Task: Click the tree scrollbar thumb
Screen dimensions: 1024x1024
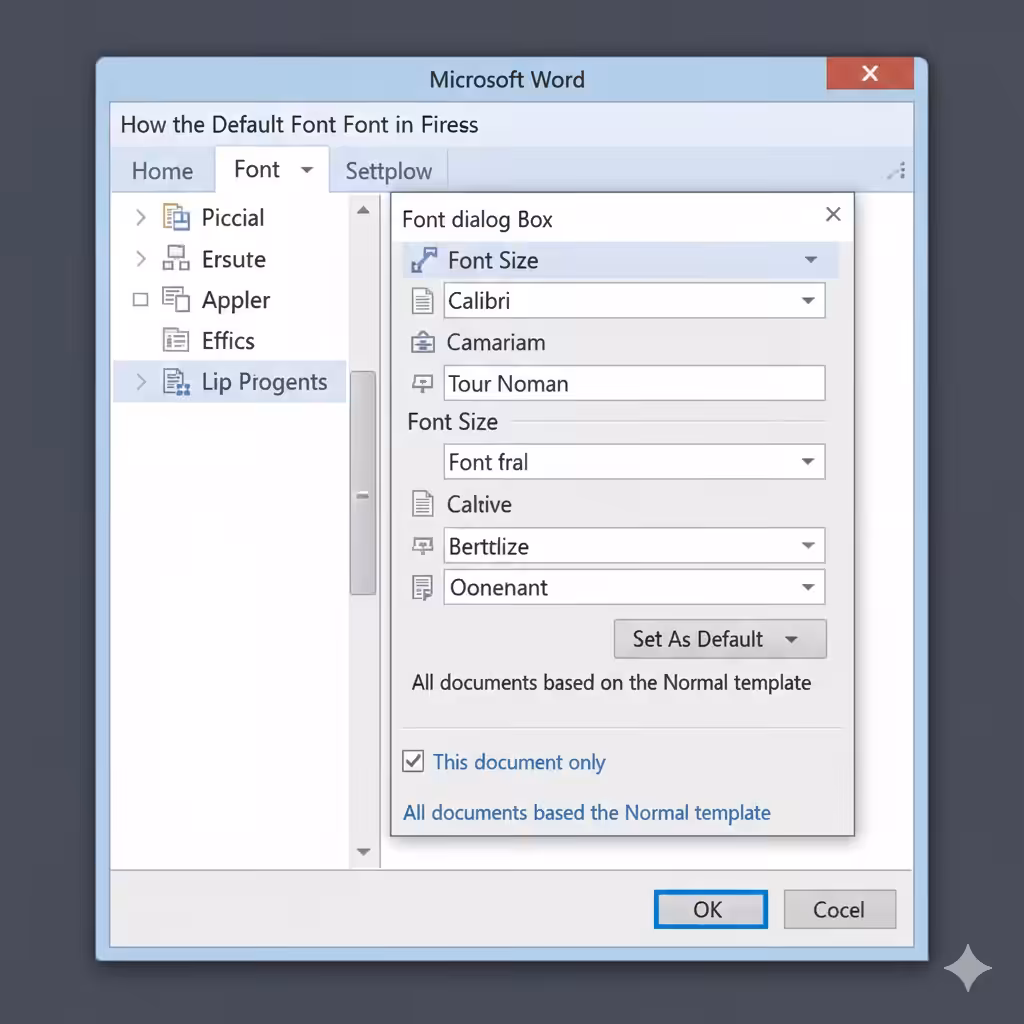Action: [363, 483]
